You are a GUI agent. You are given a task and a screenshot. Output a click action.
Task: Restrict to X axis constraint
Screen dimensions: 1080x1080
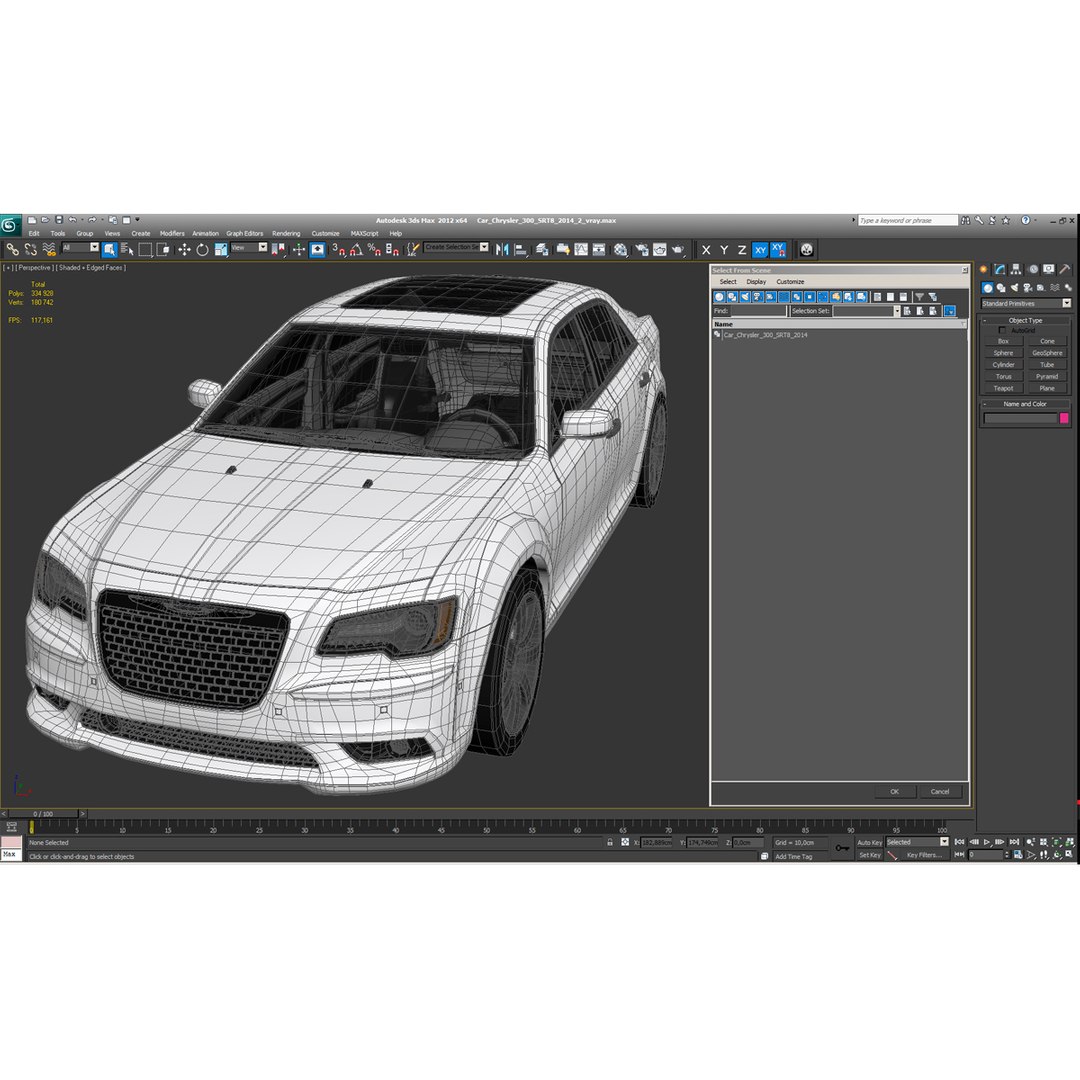[706, 250]
